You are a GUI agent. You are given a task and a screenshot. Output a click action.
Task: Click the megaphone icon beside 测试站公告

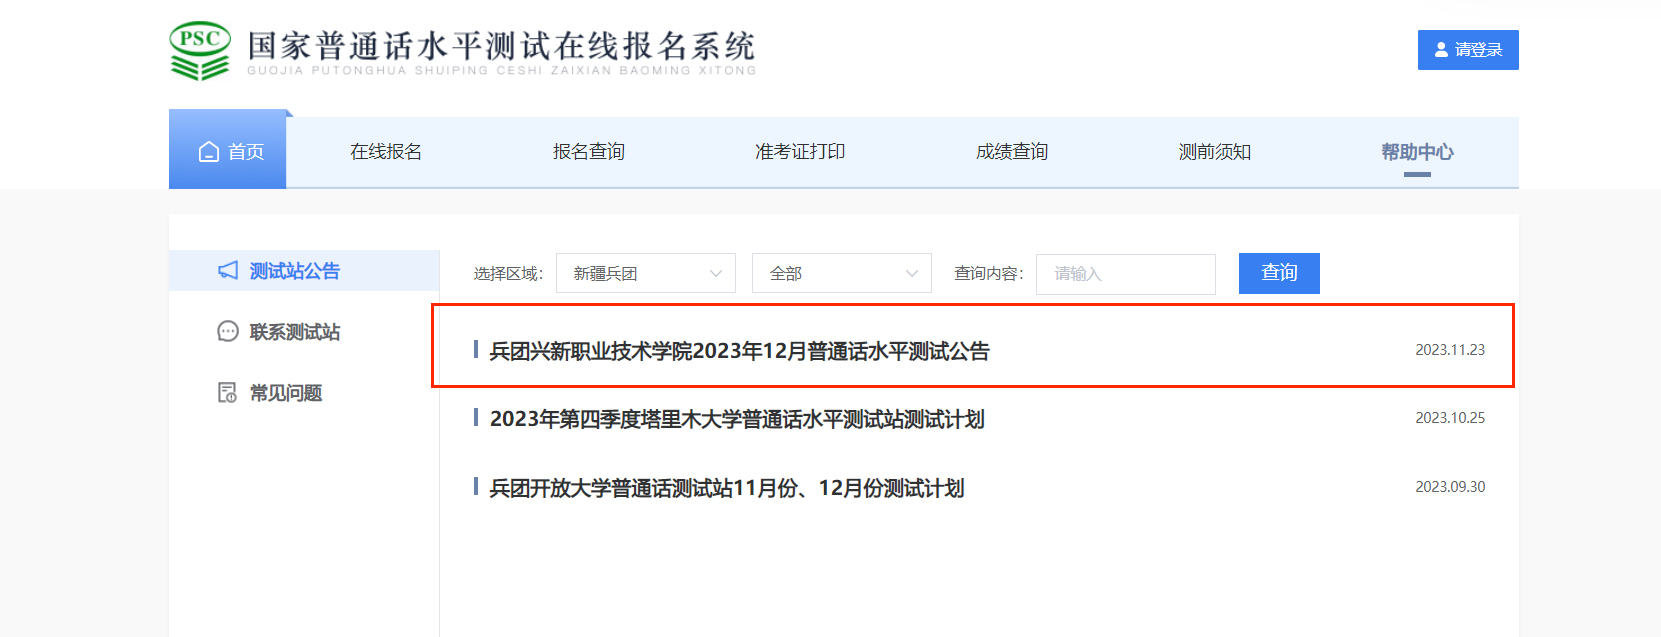[228, 271]
